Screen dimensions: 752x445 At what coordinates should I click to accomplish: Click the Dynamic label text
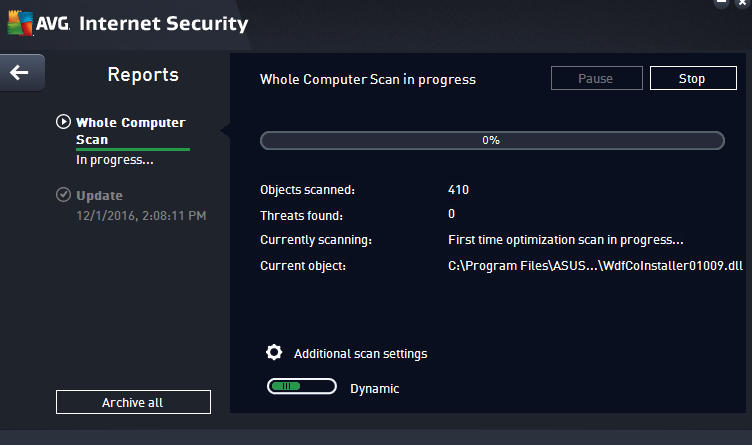coord(374,388)
